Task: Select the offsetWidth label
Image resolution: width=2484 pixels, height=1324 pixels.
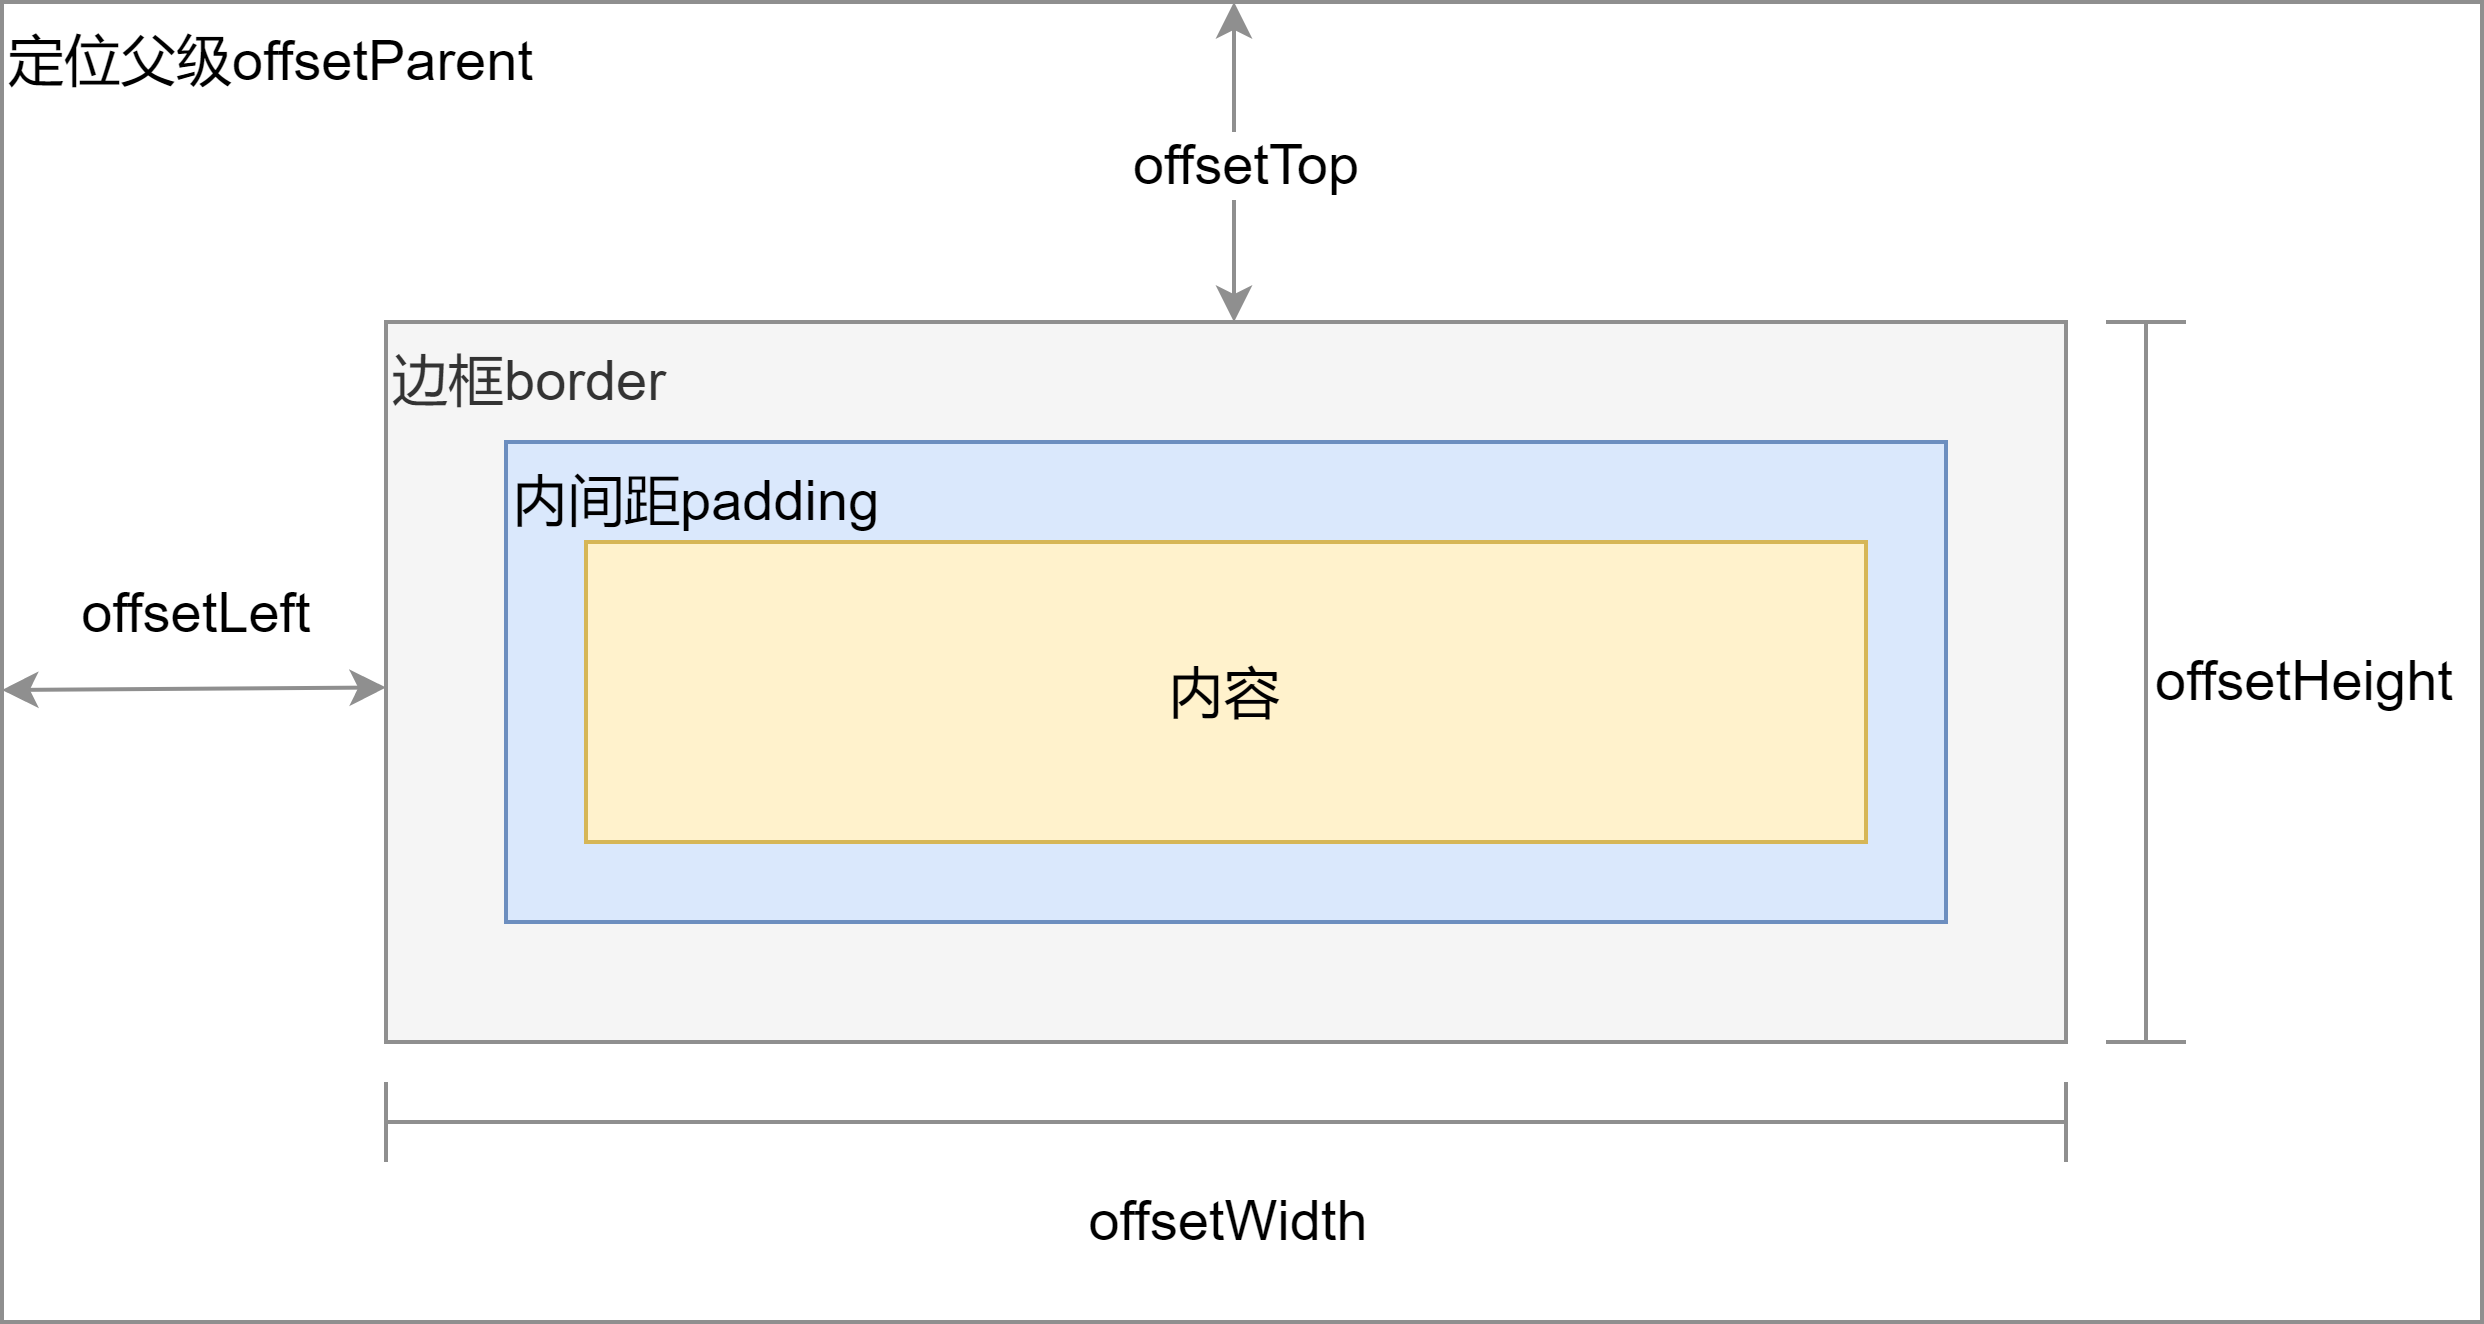Action: pyautogui.click(x=1227, y=1222)
